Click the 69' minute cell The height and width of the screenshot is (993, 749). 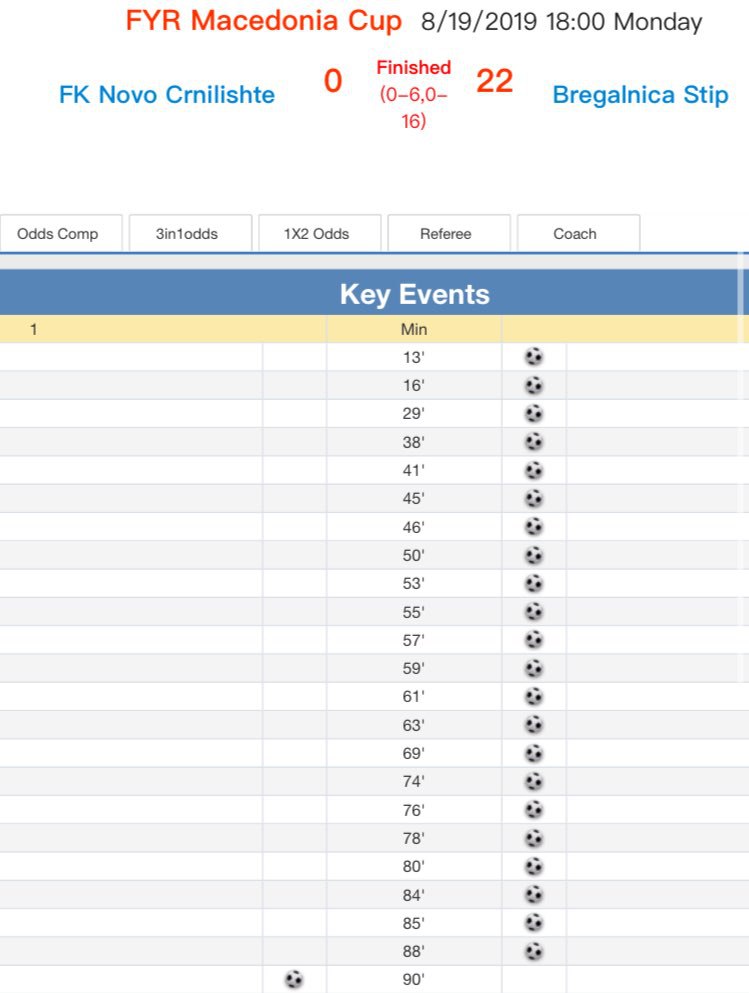(x=414, y=753)
